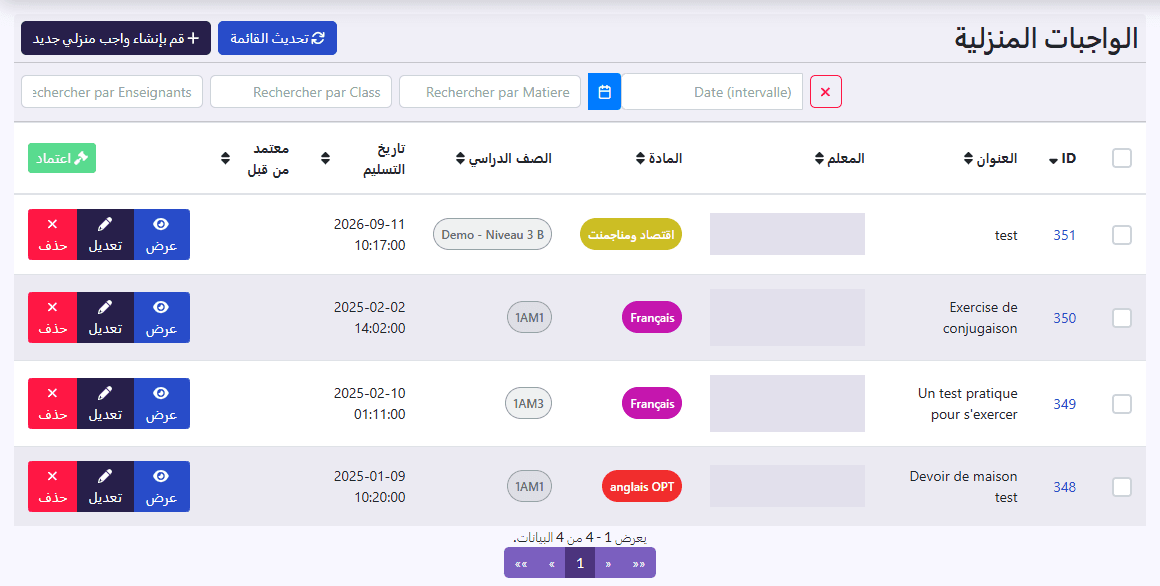Check the box for row 351

(x=1122, y=235)
